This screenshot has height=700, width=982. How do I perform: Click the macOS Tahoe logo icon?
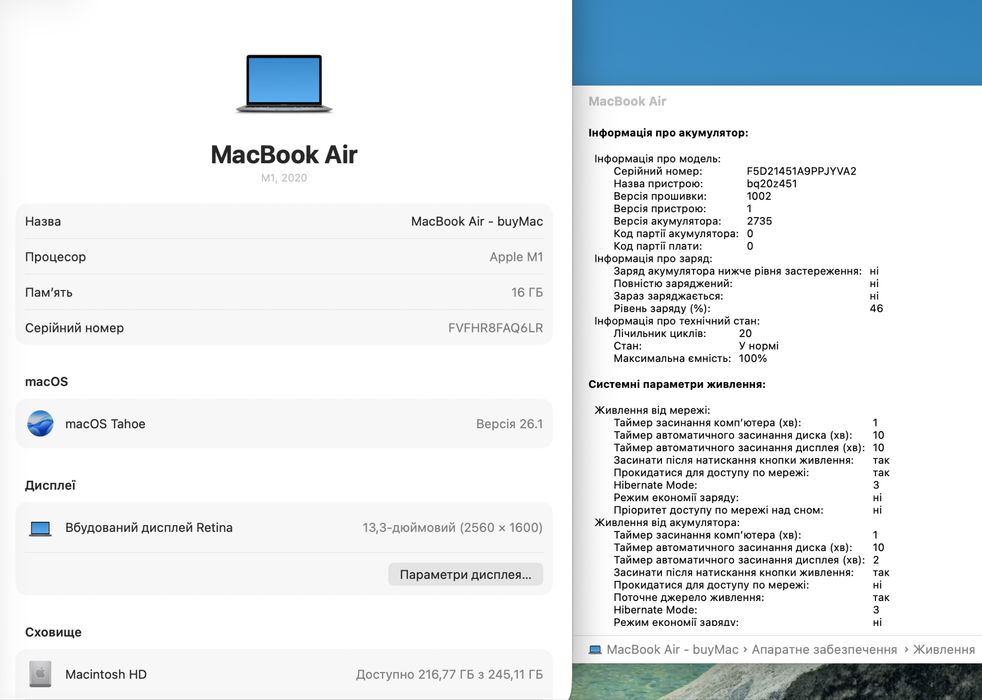[40, 423]
